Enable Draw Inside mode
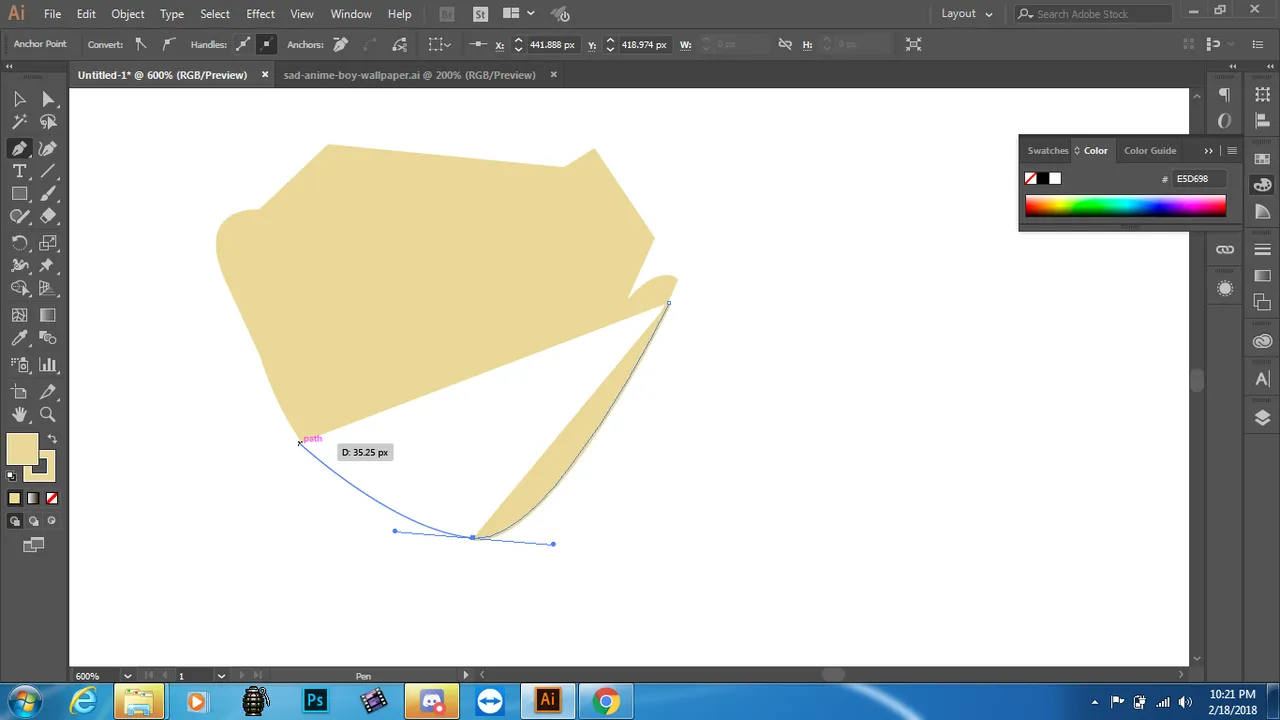 (51, 521)
